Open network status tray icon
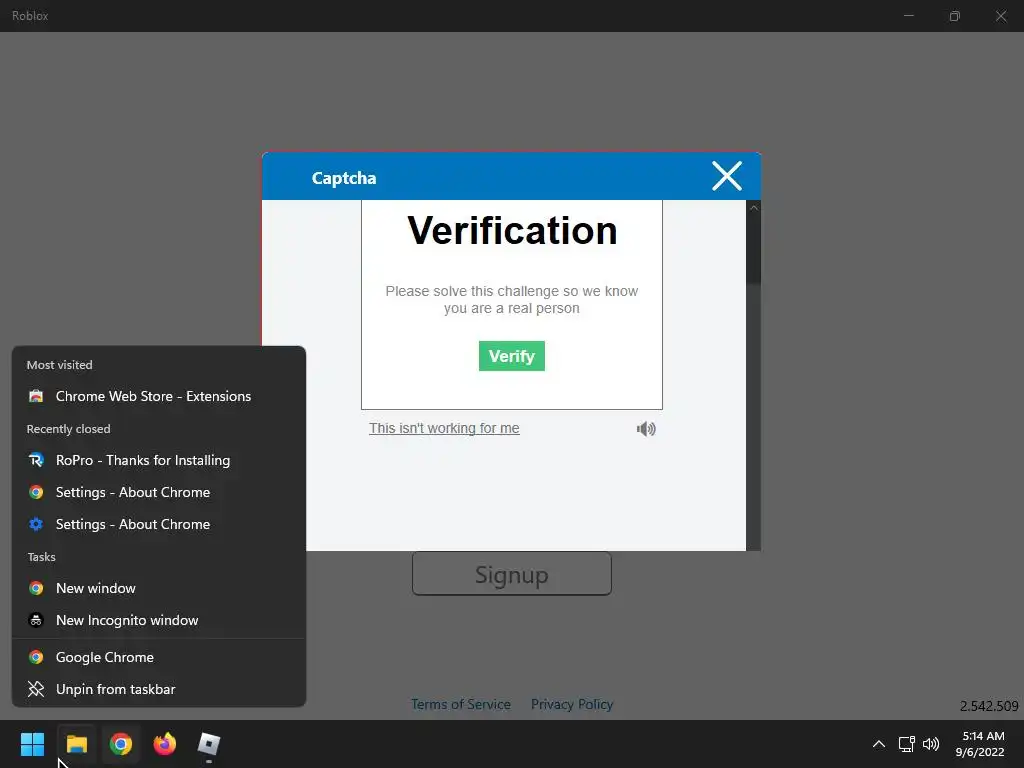This screenshot has width=1024, height=768. point(906,744)
